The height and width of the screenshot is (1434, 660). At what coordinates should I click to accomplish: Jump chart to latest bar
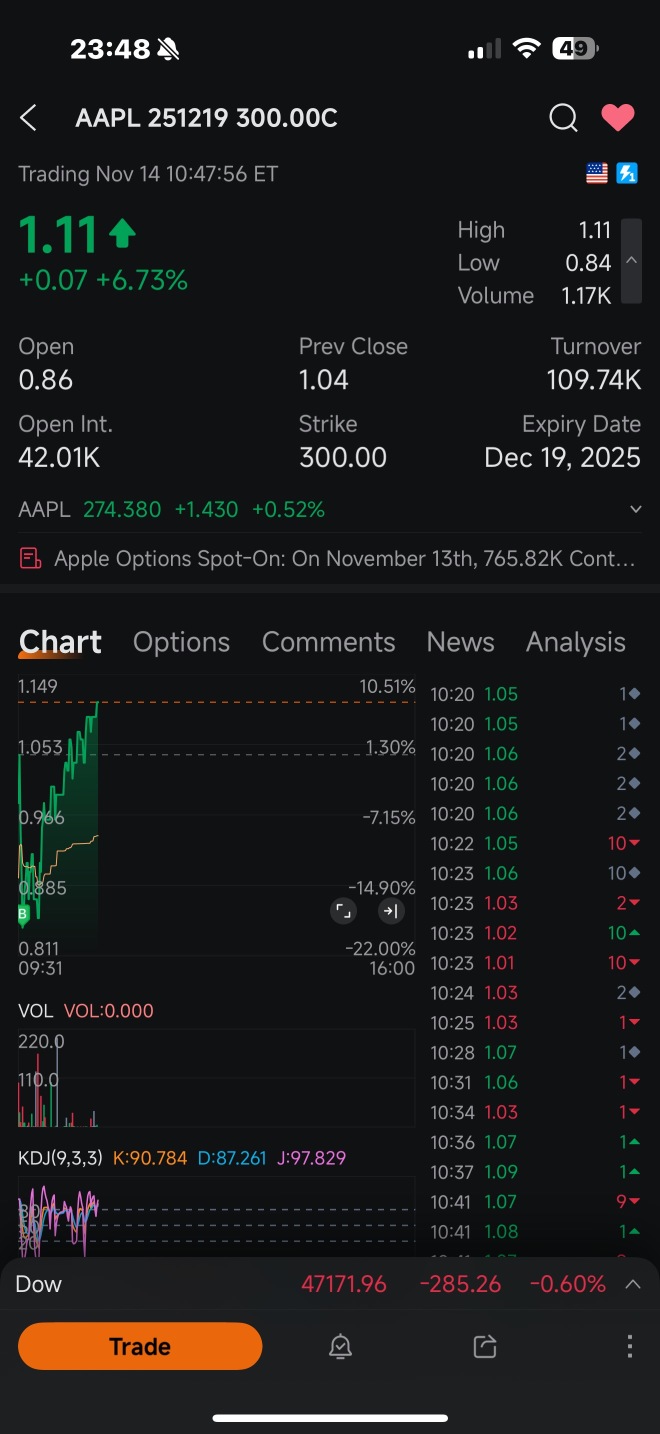[x=390, y=911]
